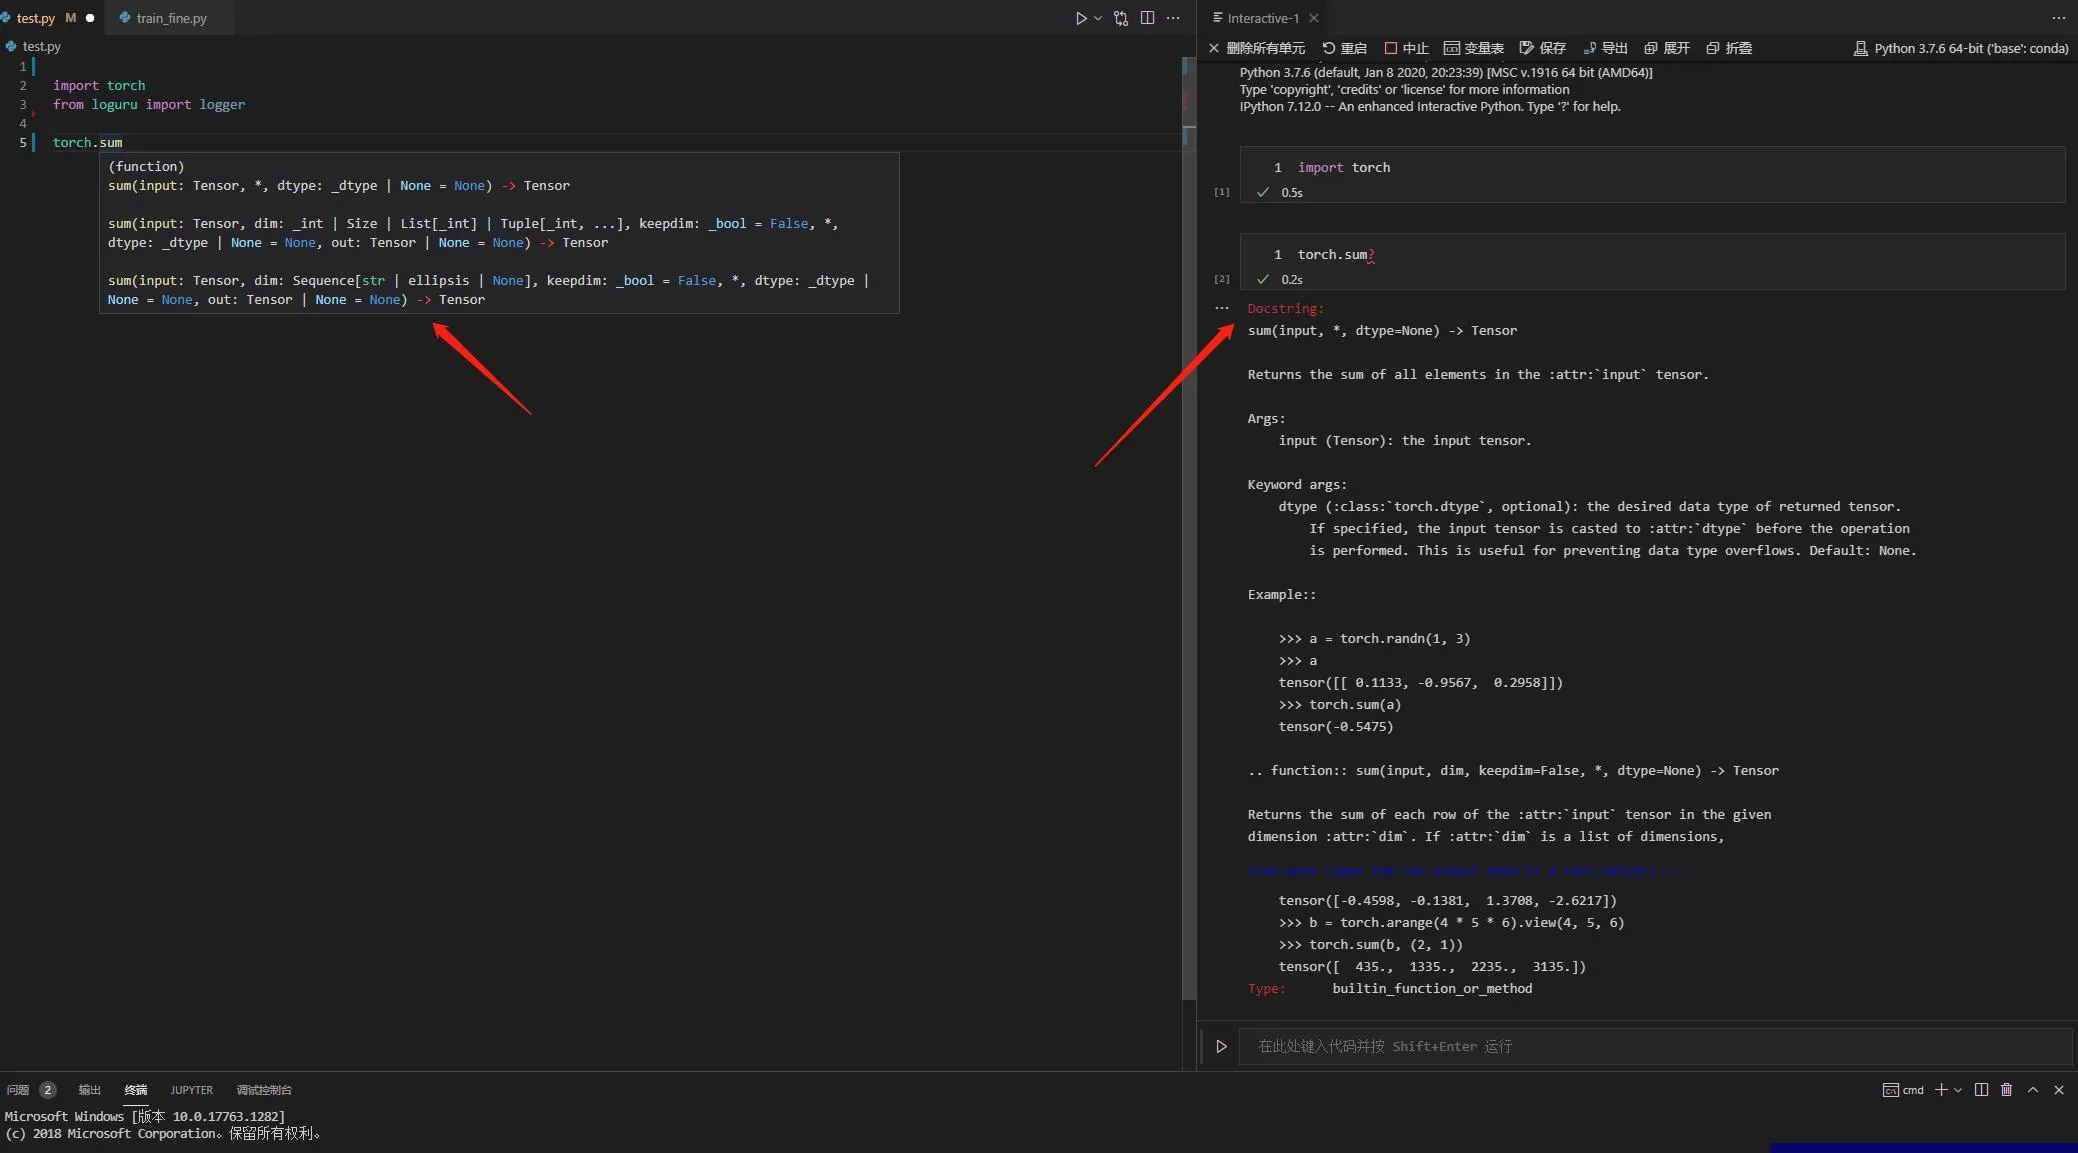Export the session using 导出

tap(1605, 48)
